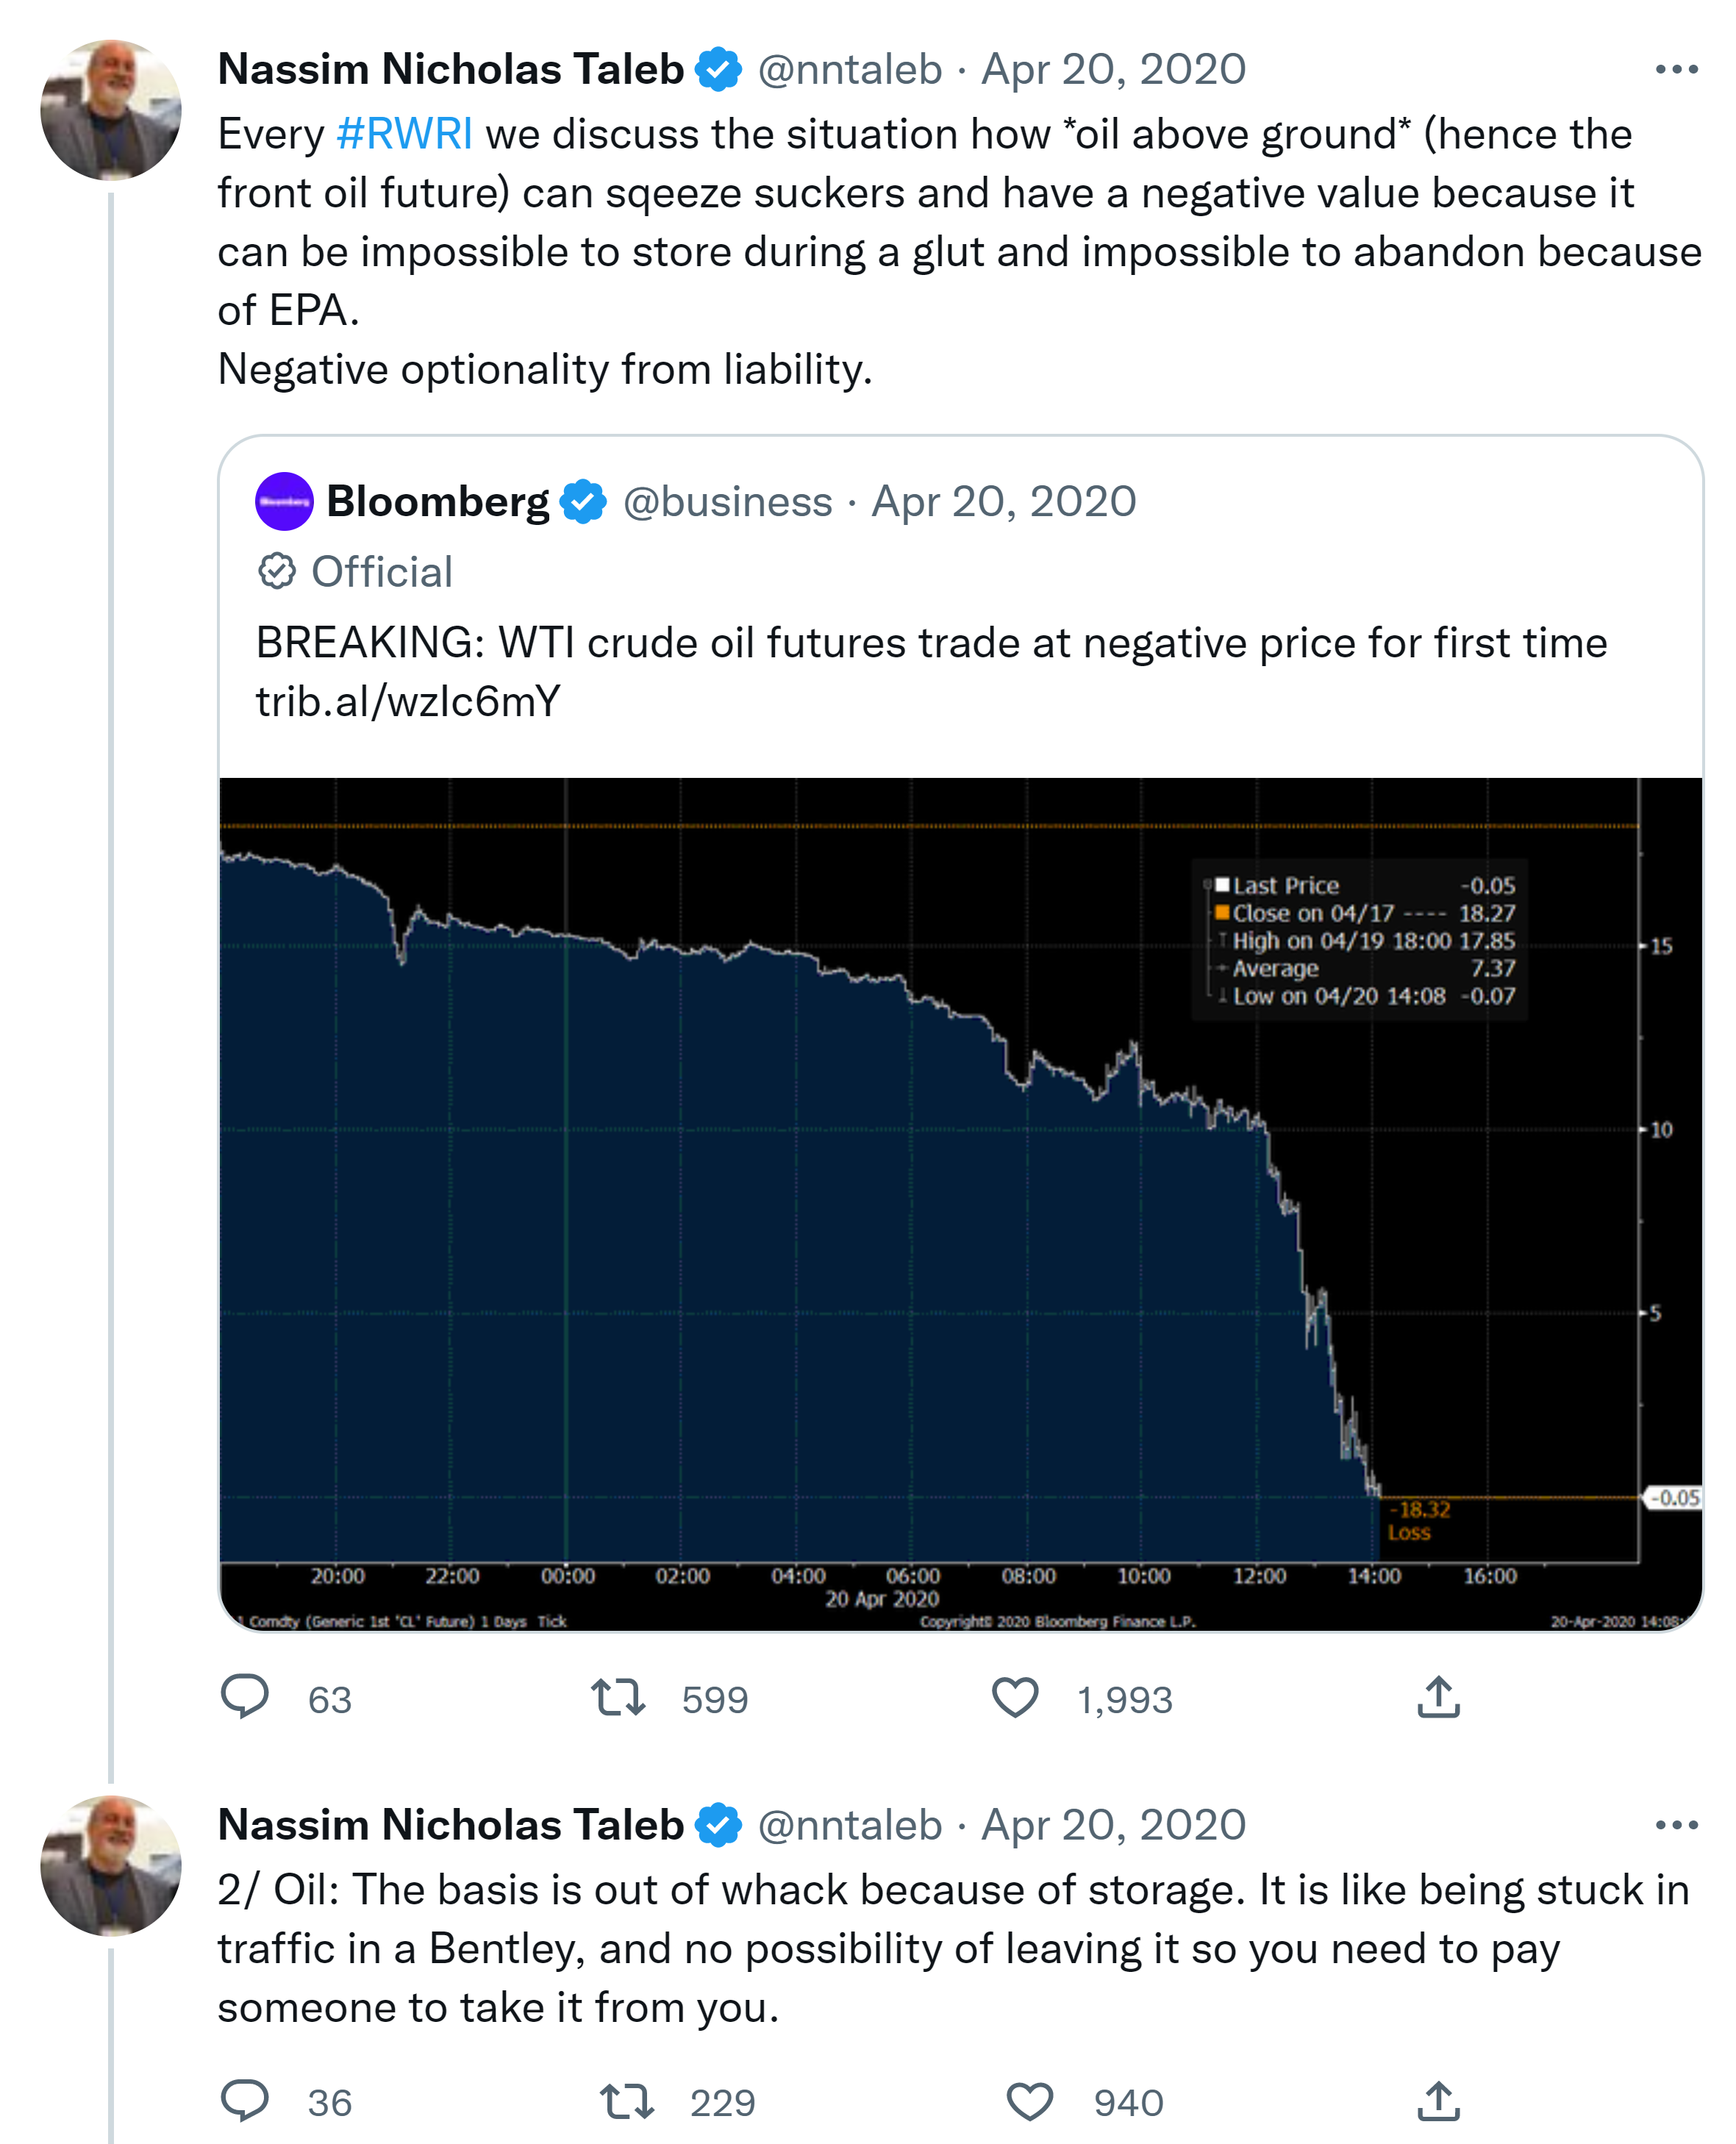The height and width of the screenshot is (2144, 1736).
Task: Like the second tweet with 940 likes
Action: pyautogui.click(x=1029, y=2100)
